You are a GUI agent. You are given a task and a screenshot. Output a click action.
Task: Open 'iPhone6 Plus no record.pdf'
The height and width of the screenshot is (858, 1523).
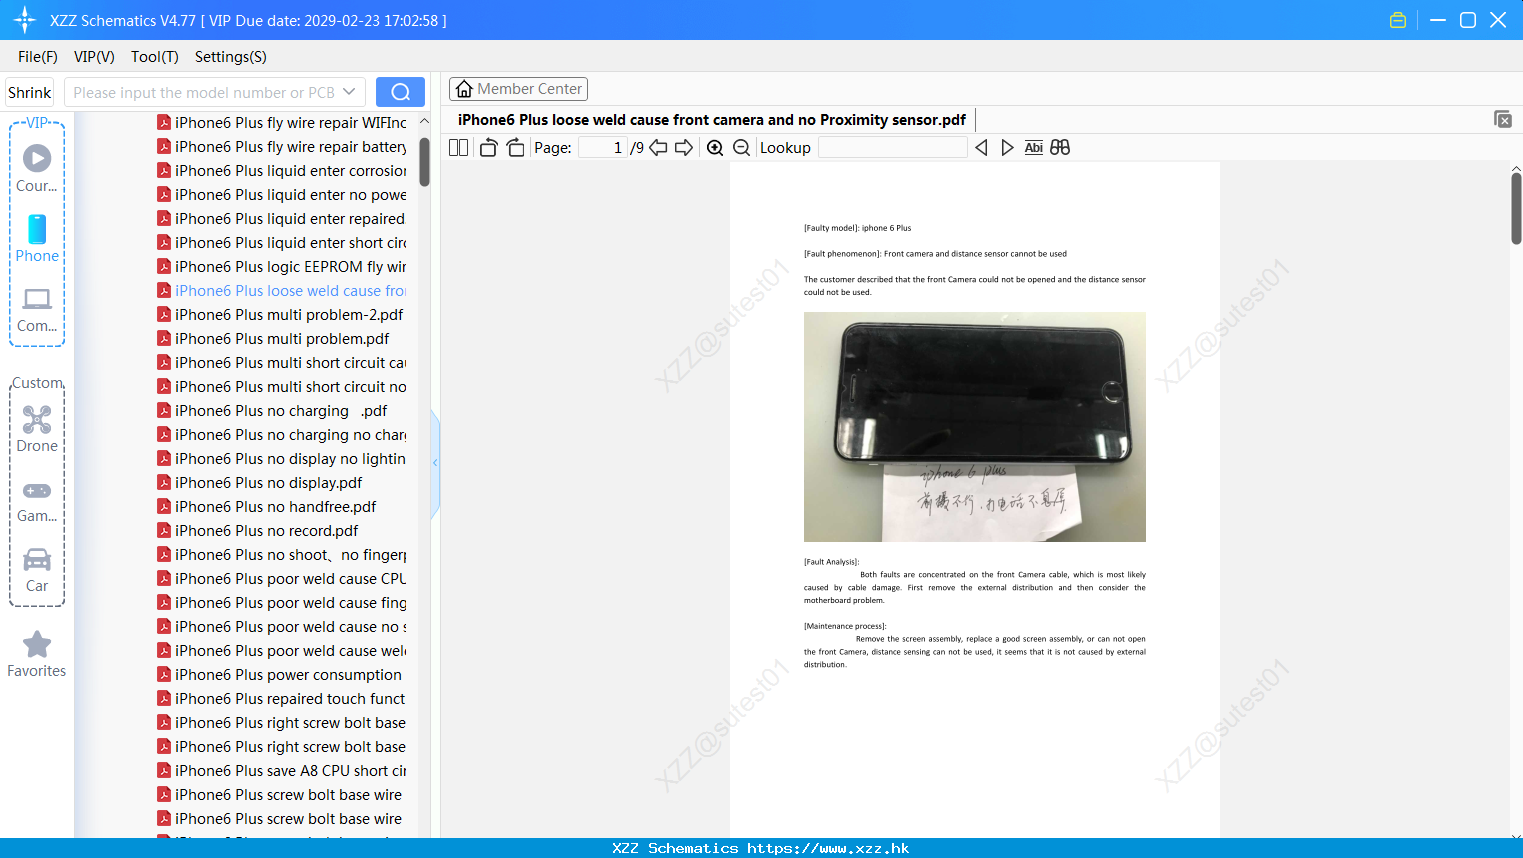pos(258,531)
